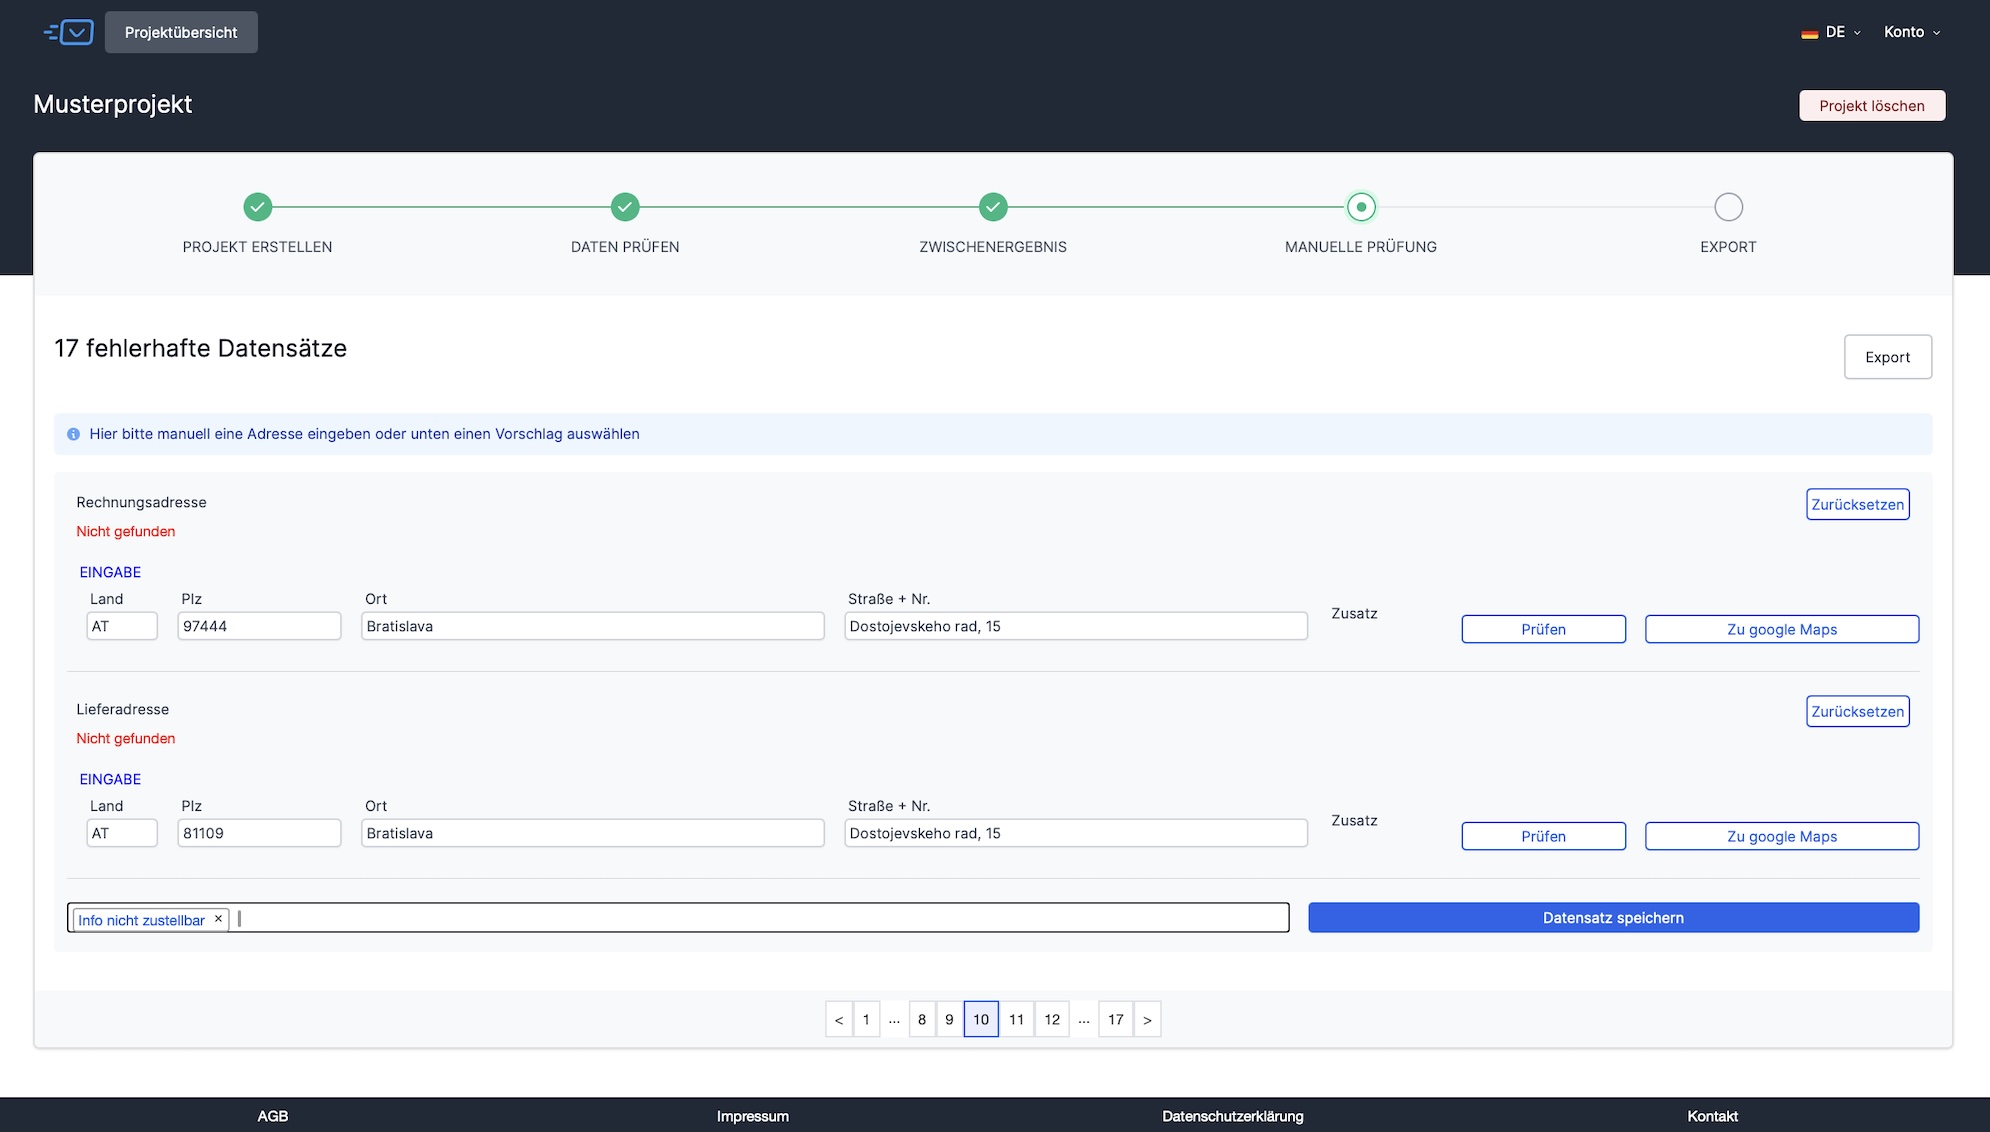Go to Projekt erstellen step circle
1990x1132 pixels.
(257, 207)
